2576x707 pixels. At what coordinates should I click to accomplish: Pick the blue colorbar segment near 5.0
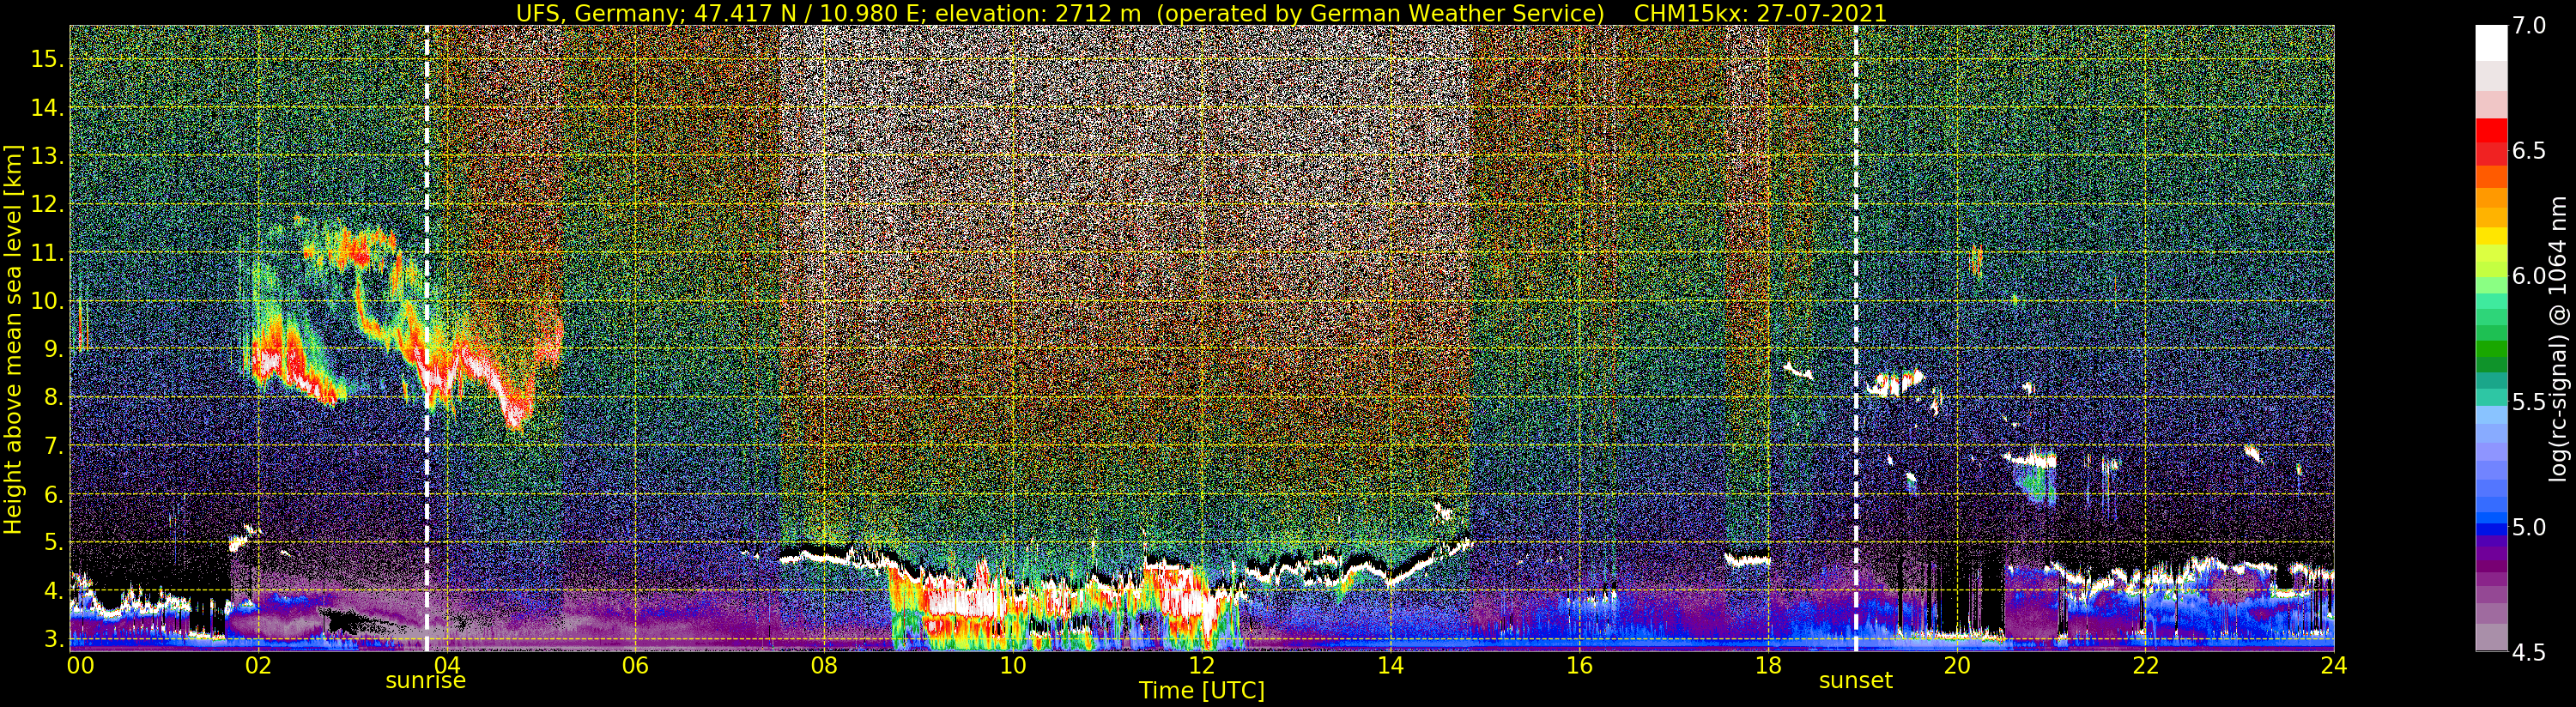coord(2490,527)
